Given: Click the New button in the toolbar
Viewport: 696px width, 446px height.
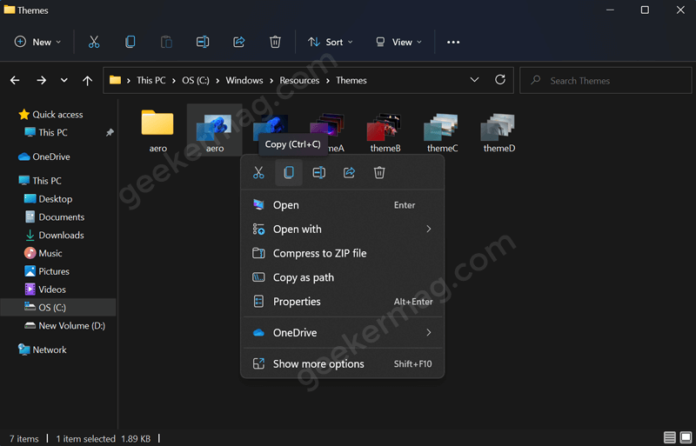Looking at the screenshot, I should point(38,42).
